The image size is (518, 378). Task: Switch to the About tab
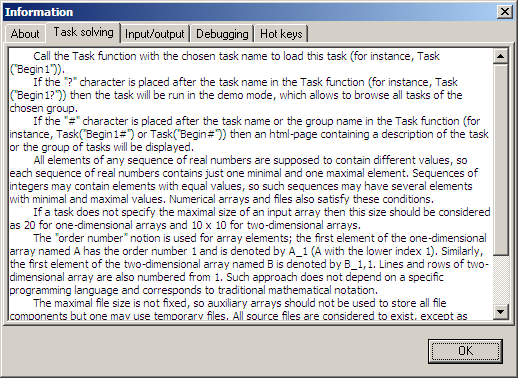25,34
